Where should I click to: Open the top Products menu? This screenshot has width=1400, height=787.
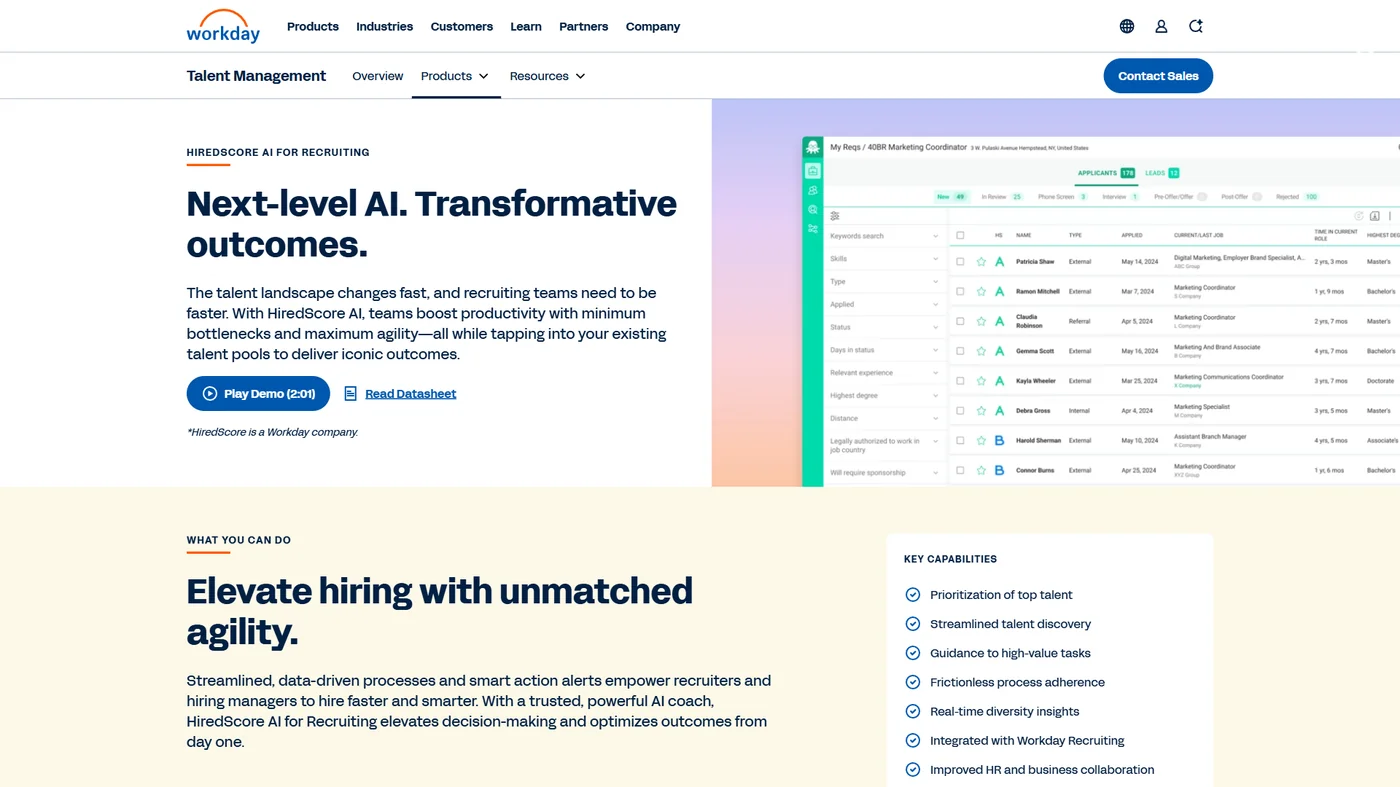pos(313,27)
